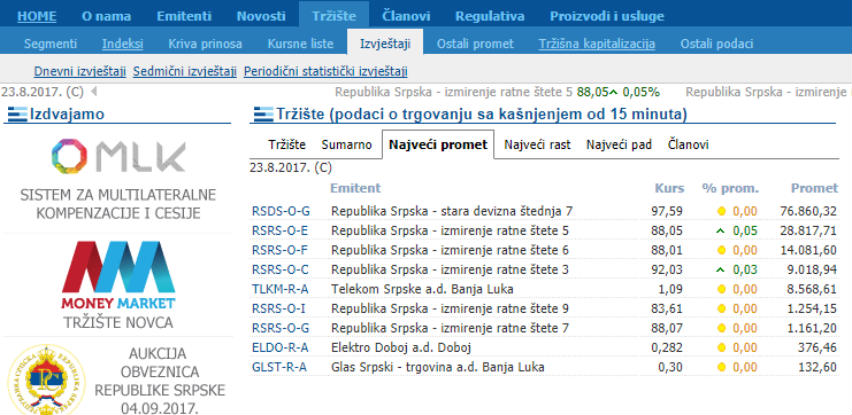Click the ticker scroll-left arrow next to the date
The width and height of the screenshot is (852, 415).
93,92
